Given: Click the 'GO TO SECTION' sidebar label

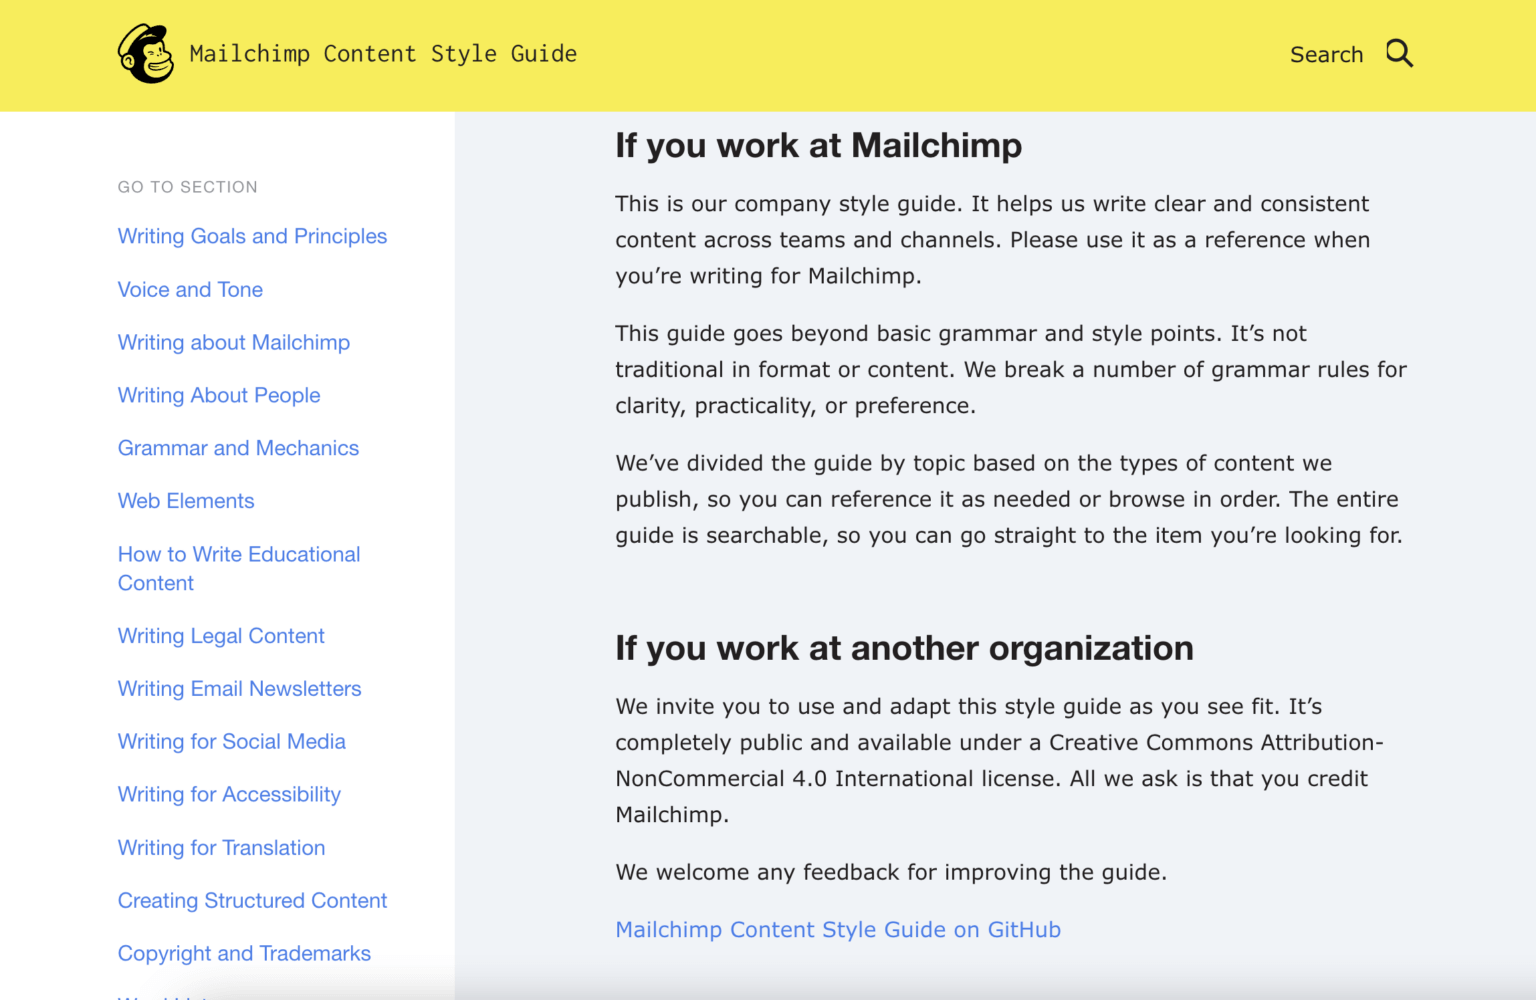Looking at the screenshot, I should pos(188,187).
